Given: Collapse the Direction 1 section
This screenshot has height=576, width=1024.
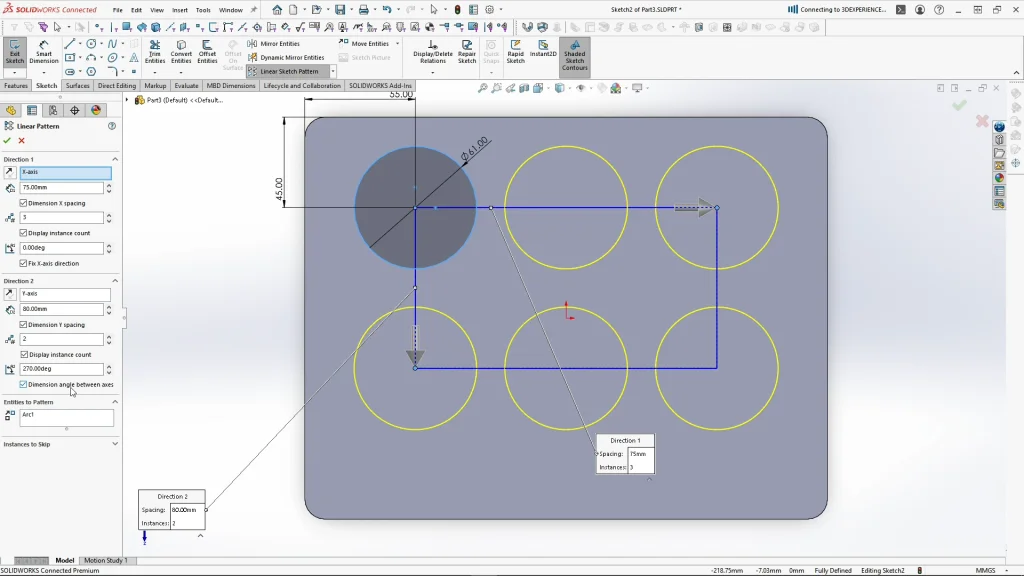Looking at the screenshot, I should tap(115, 159).
